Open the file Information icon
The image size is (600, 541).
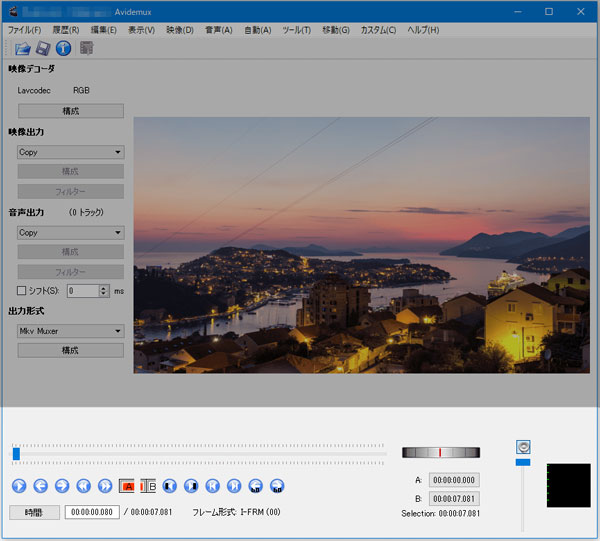point(63,48)
